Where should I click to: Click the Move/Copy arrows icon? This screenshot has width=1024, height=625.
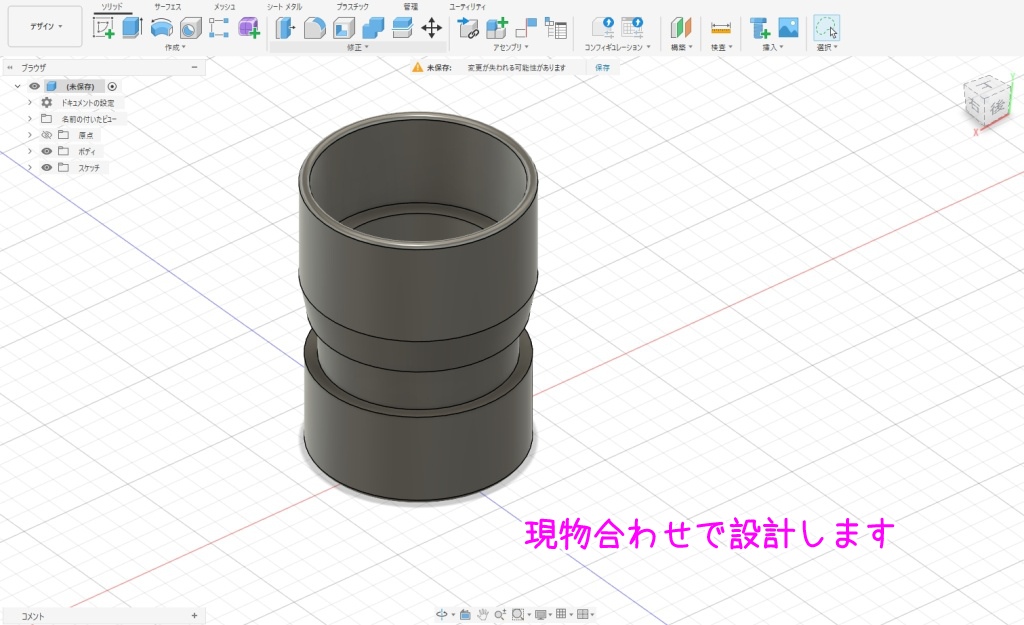click(x=432, y=28)
